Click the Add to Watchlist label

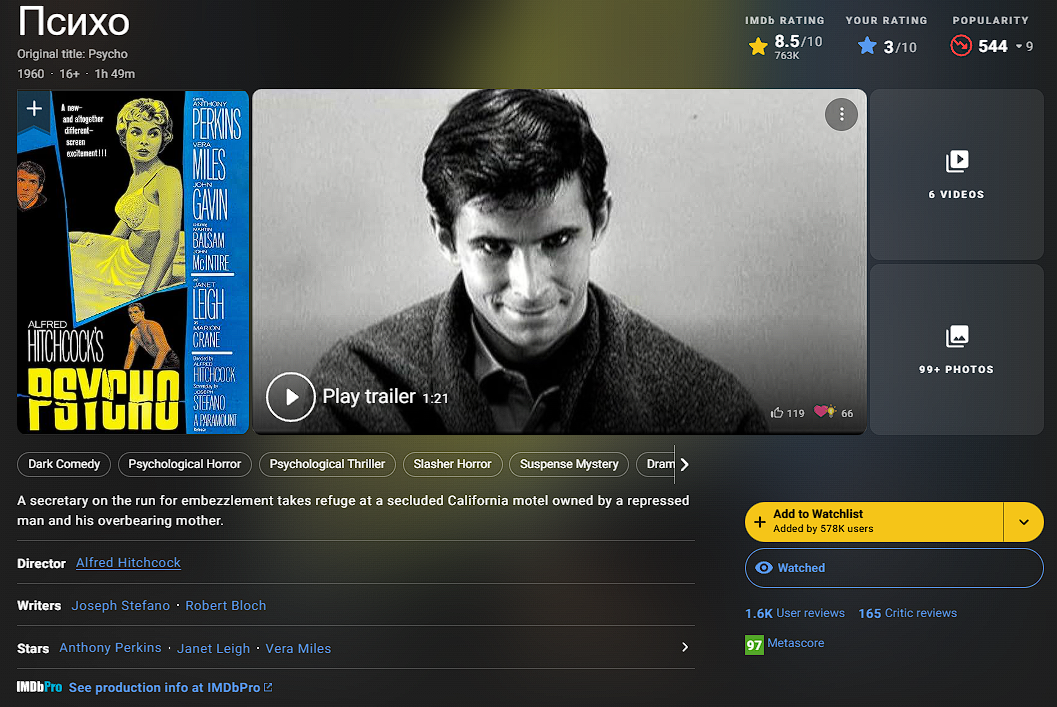coord(818,514)
